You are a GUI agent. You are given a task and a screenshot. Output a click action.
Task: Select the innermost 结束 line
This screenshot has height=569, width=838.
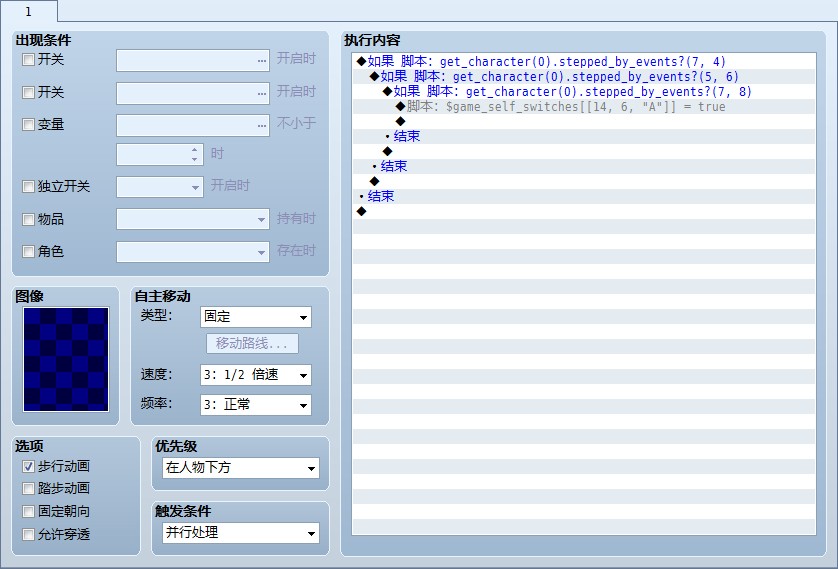click(x=584, y=136)
